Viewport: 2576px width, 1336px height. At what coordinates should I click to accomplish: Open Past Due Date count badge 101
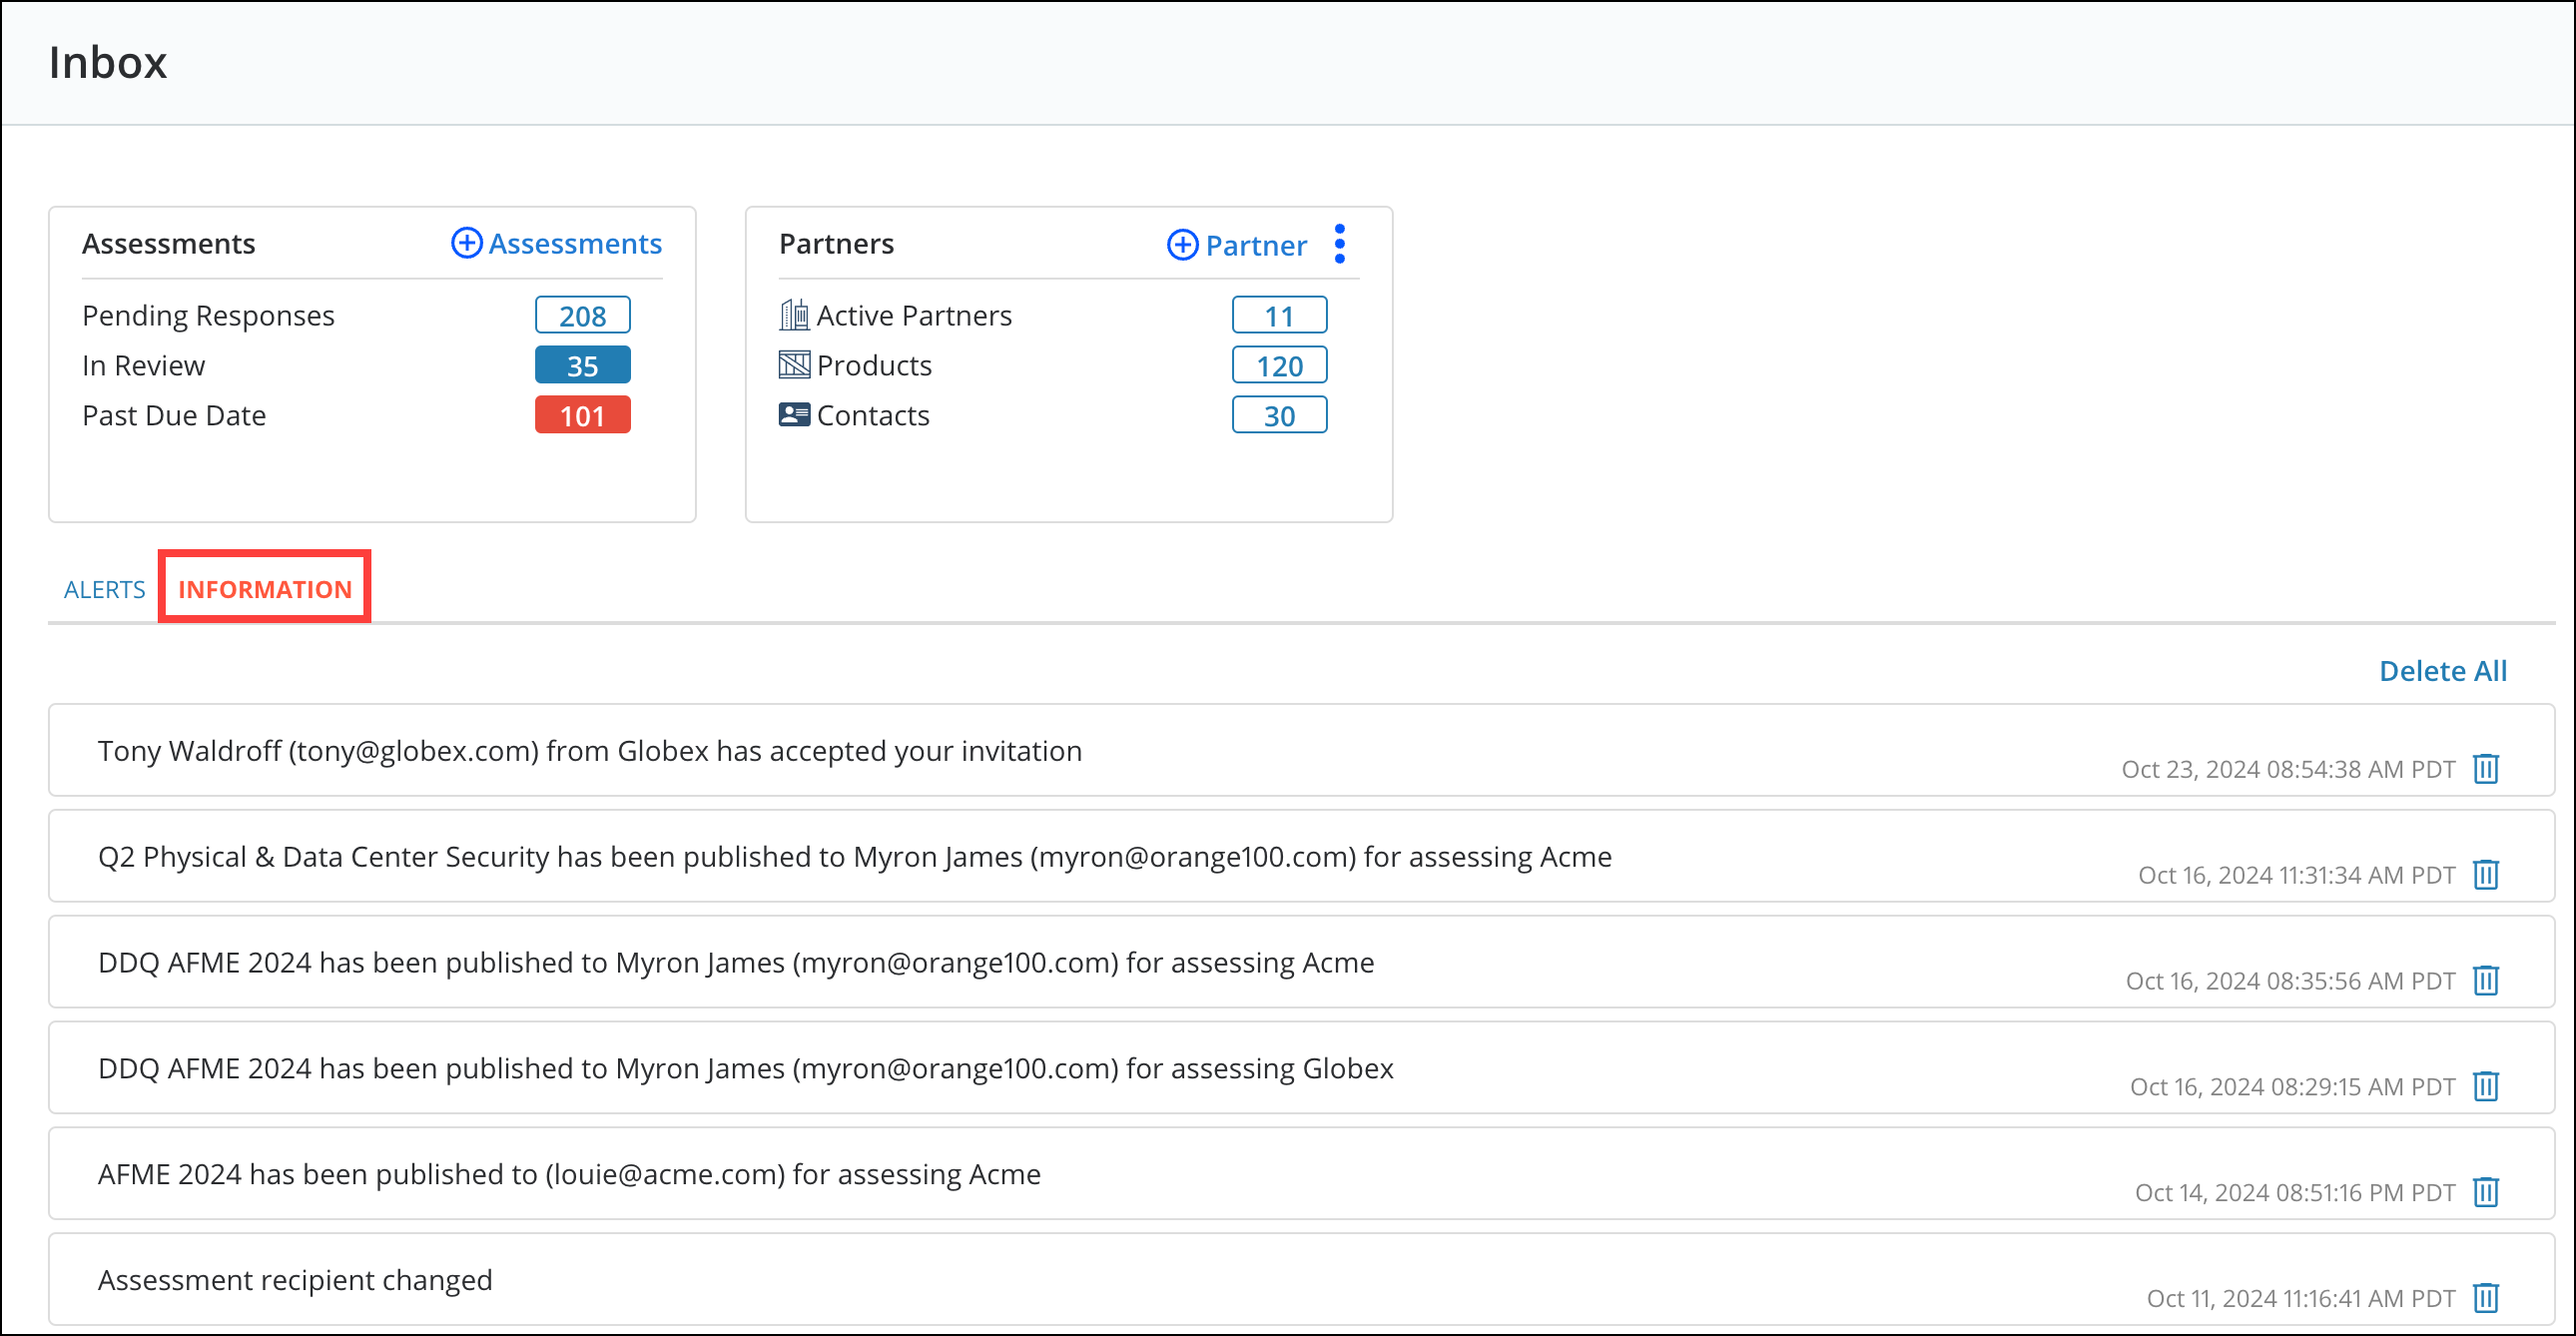pos(583,414)
